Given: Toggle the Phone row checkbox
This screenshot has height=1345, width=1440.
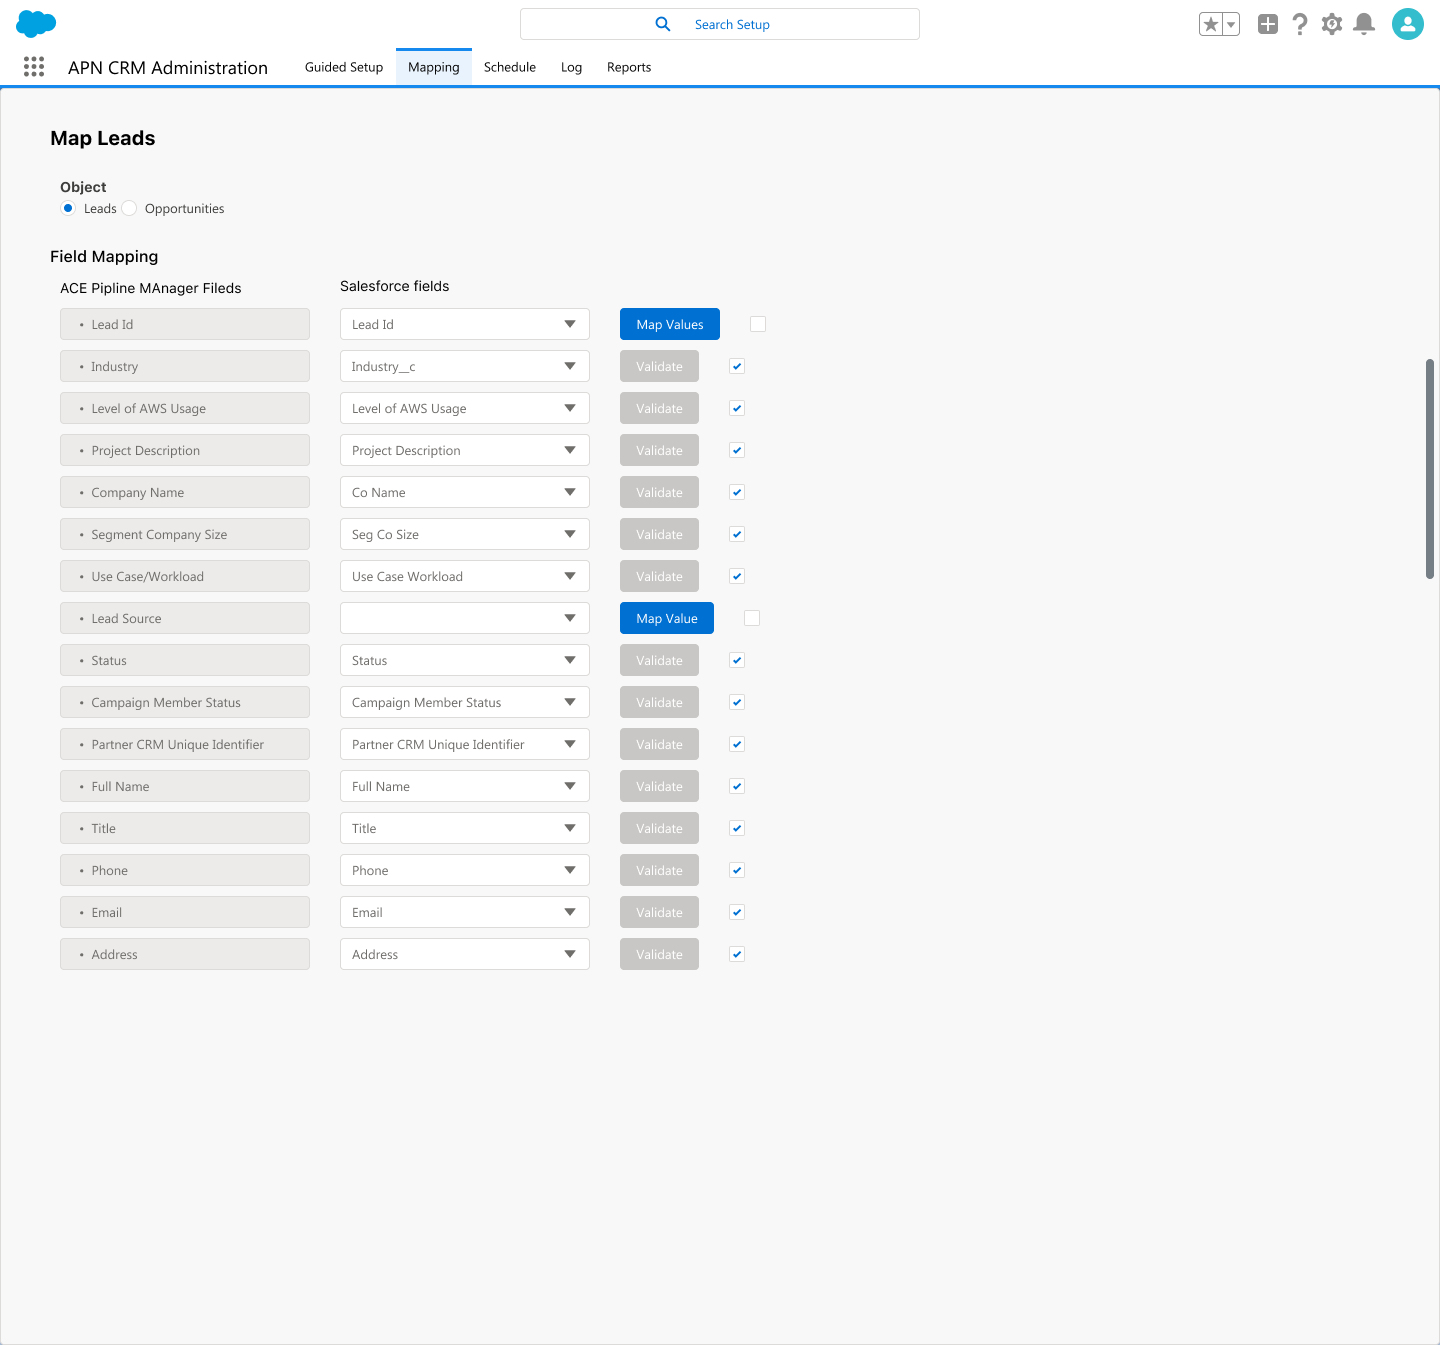Looking at the screenshot, I should click(737, 870).
